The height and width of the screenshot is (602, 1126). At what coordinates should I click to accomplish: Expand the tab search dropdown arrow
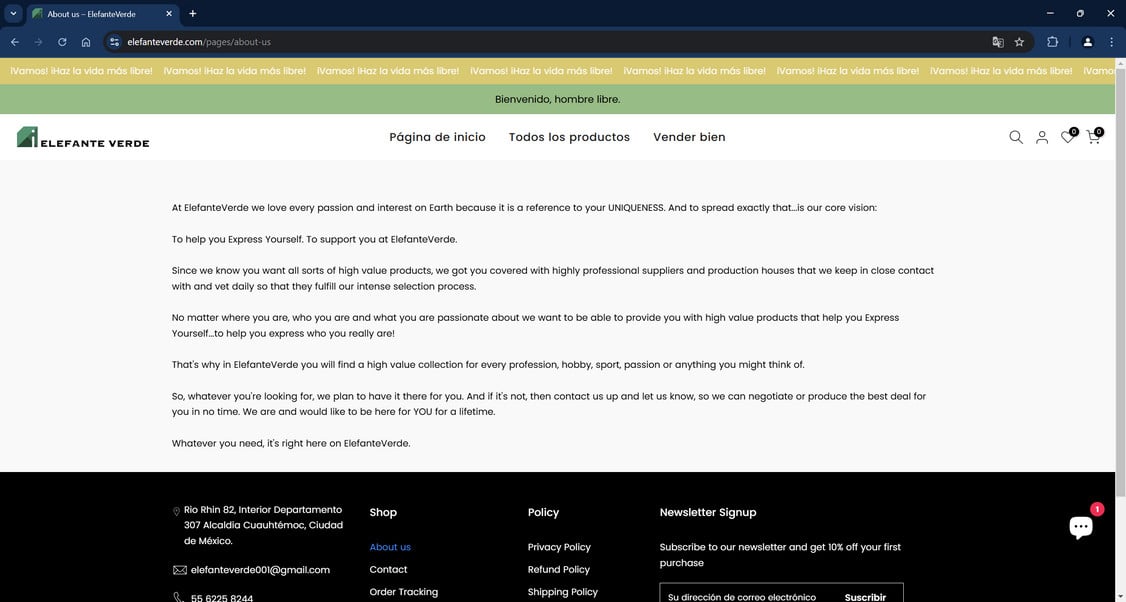click(x=13, y=14)
